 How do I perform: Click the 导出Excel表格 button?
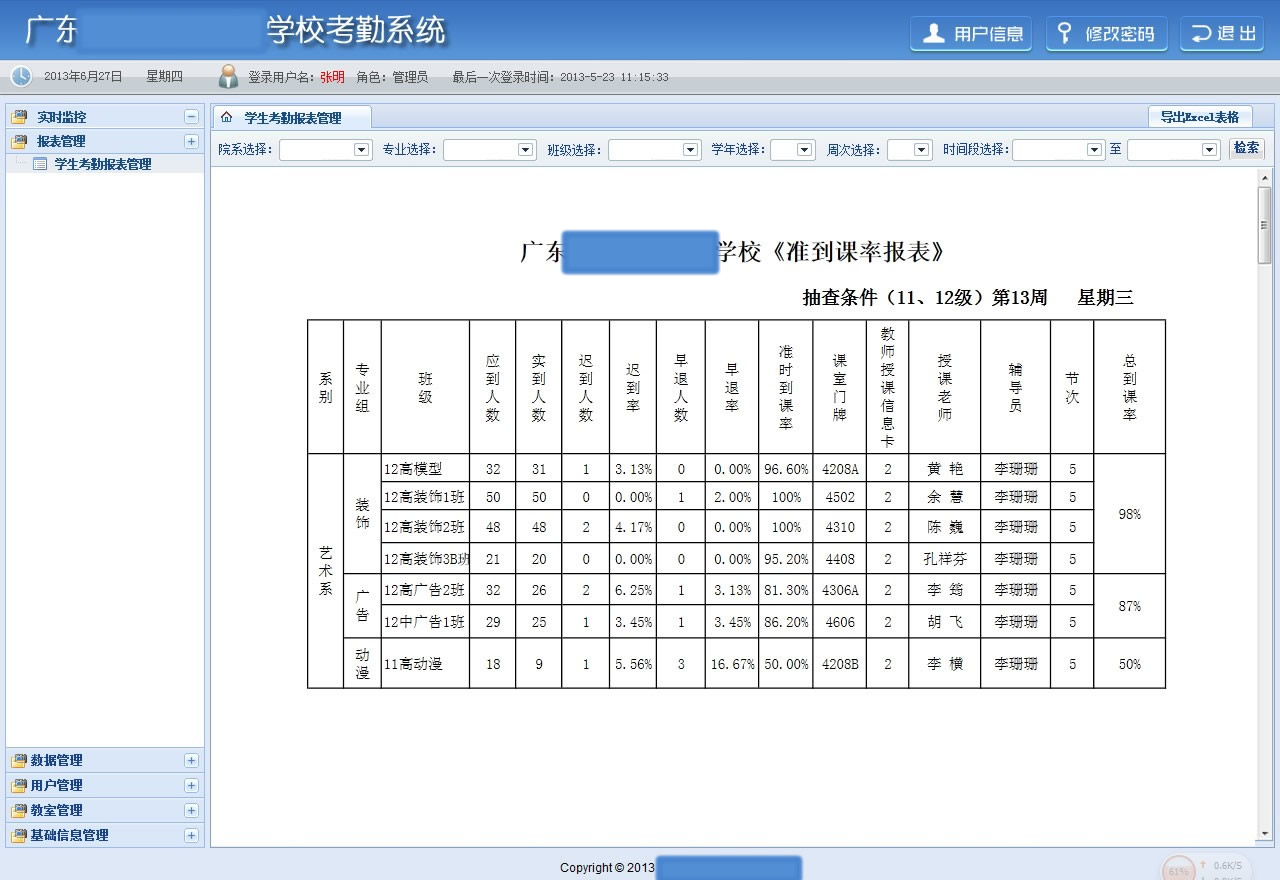pos(1200,117)
